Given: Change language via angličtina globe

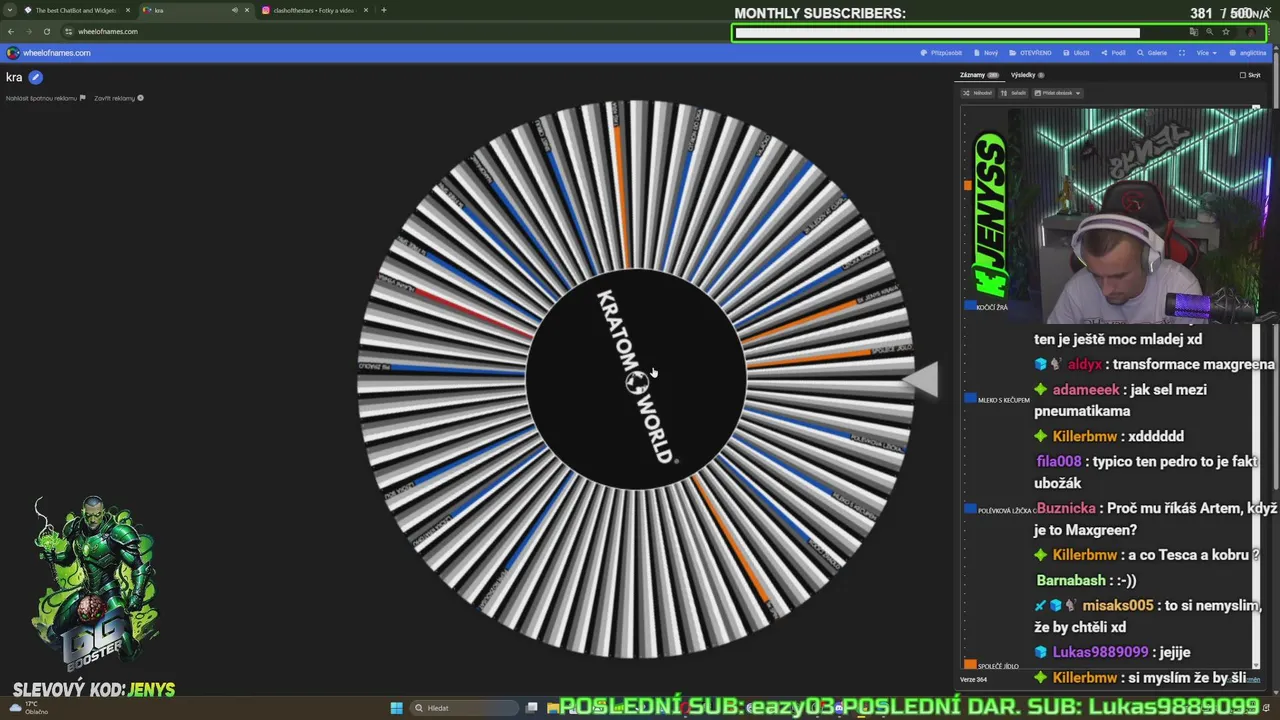Looking at the screenshot, I should coord(1247,53).
